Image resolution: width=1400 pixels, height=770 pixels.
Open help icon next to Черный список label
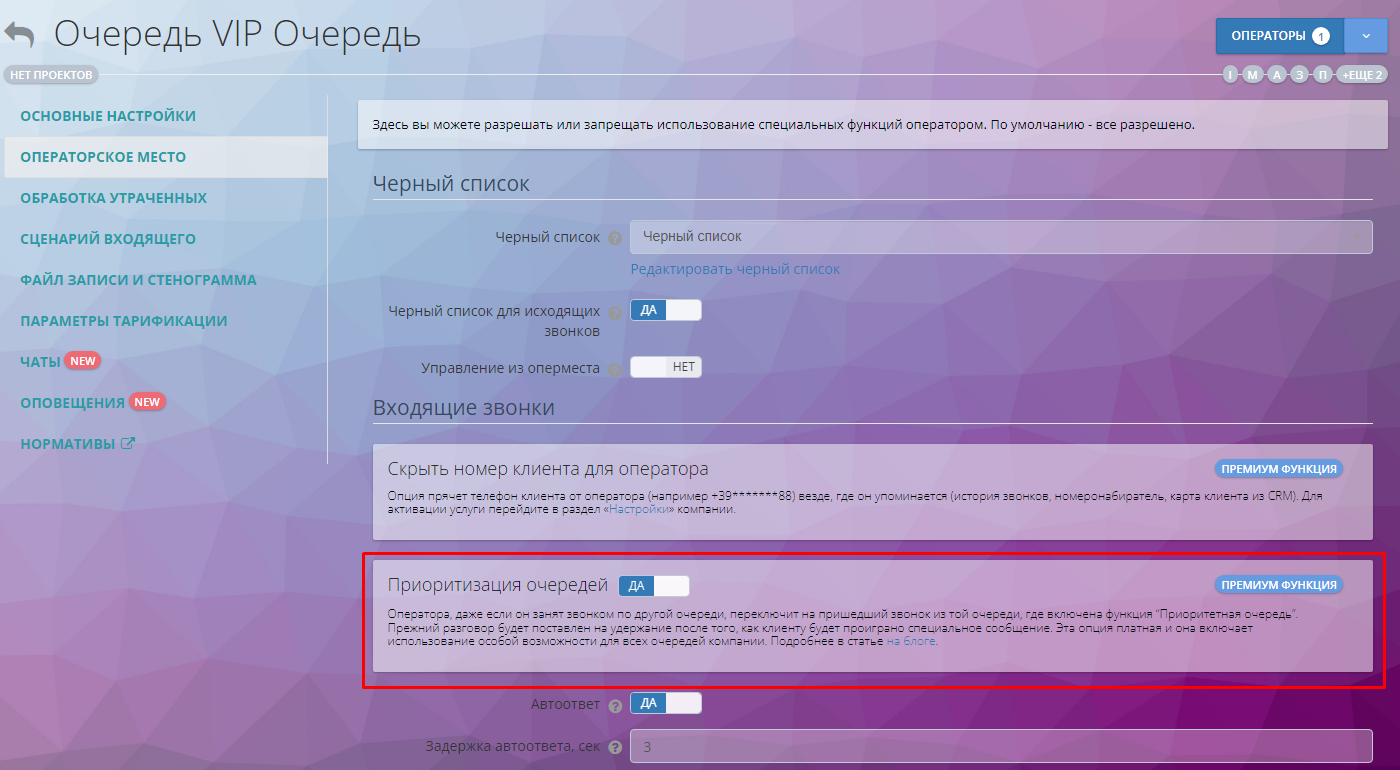tap(615, 238)
